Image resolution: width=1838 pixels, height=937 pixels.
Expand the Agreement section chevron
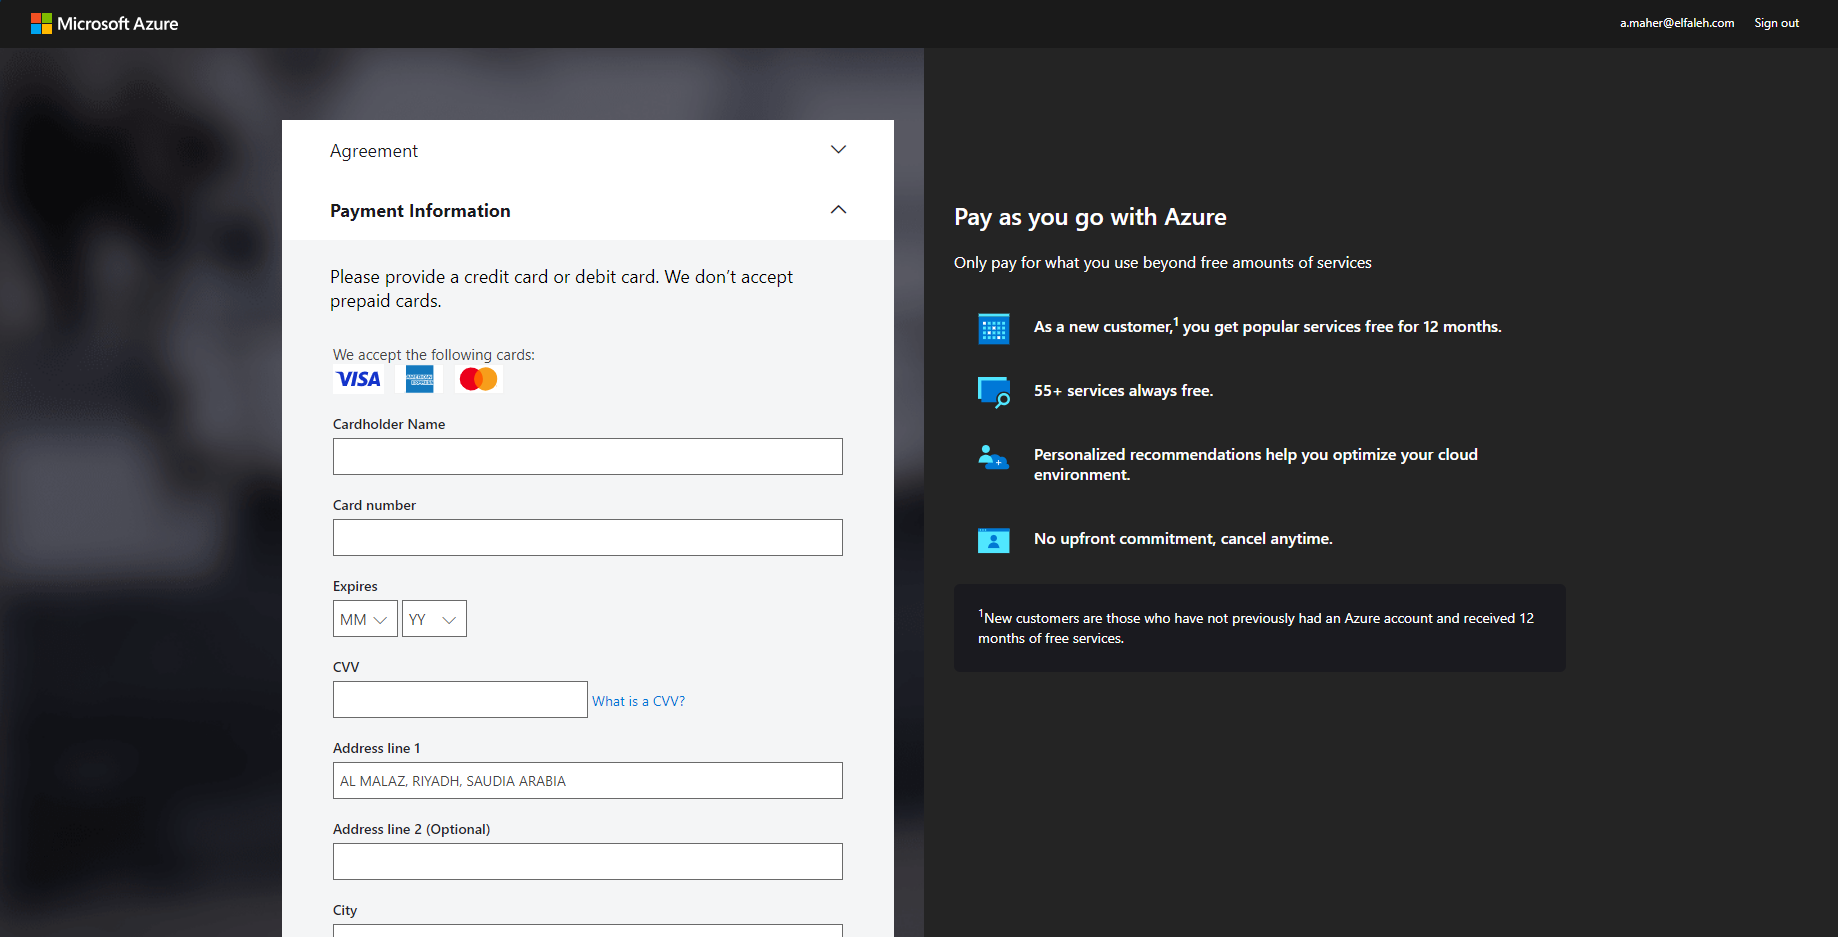tap(838, 150)
